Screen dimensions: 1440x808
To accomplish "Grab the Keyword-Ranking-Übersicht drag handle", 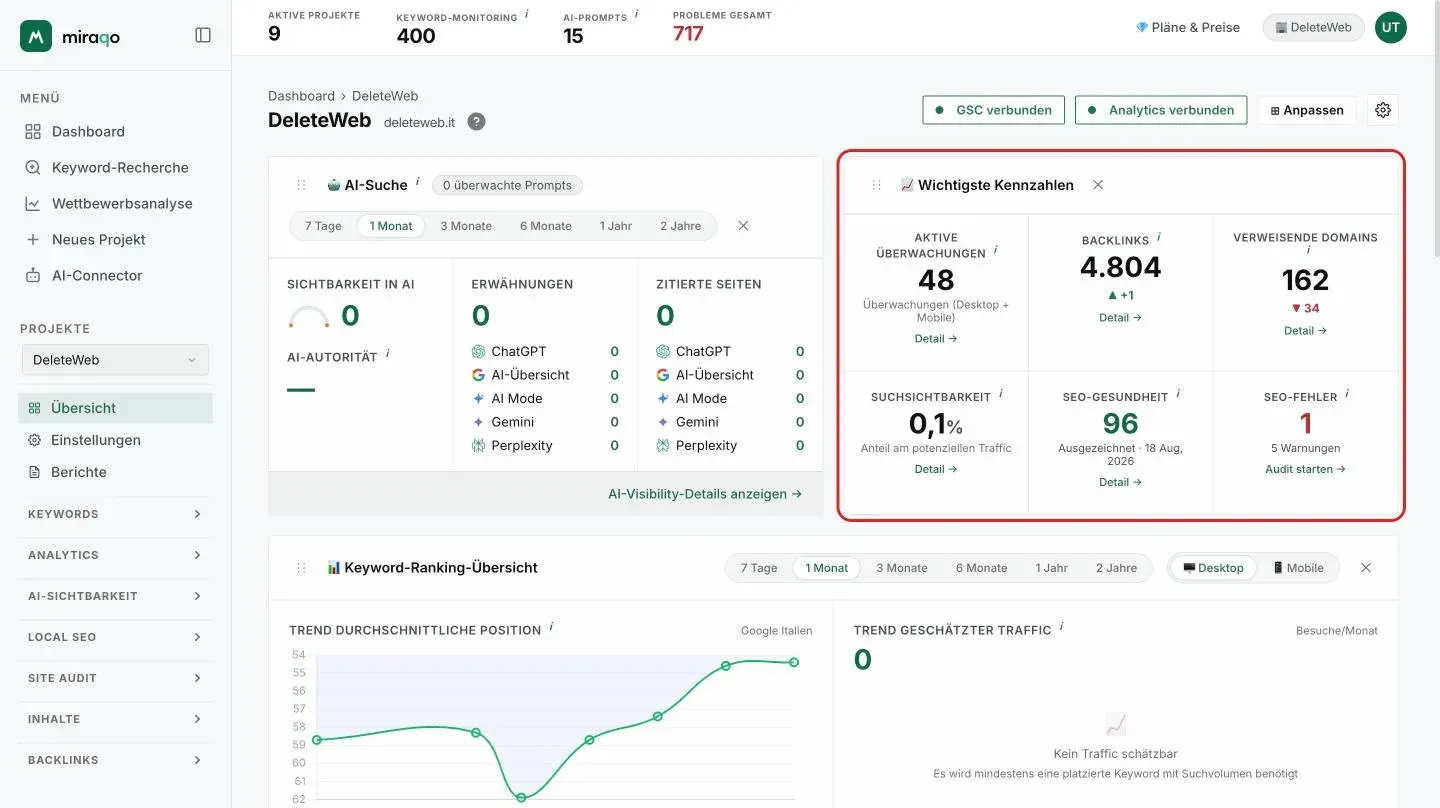I will (301, 568).
